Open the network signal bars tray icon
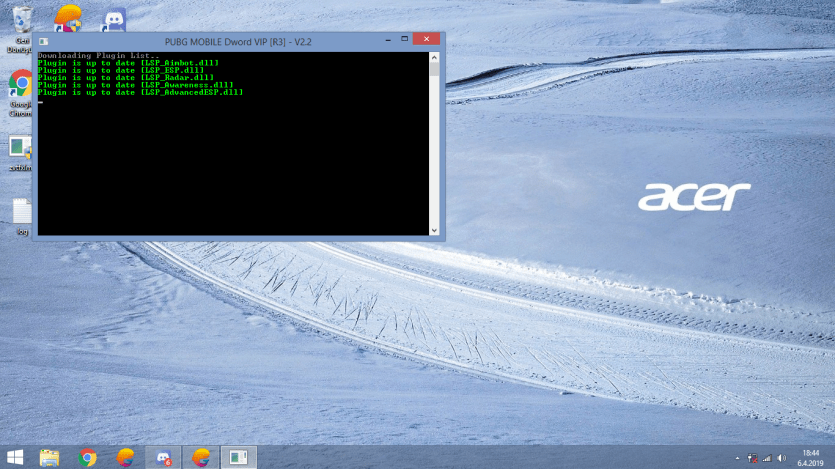The image size is (835, 469). pyautogui.click(x=767, y=458)
